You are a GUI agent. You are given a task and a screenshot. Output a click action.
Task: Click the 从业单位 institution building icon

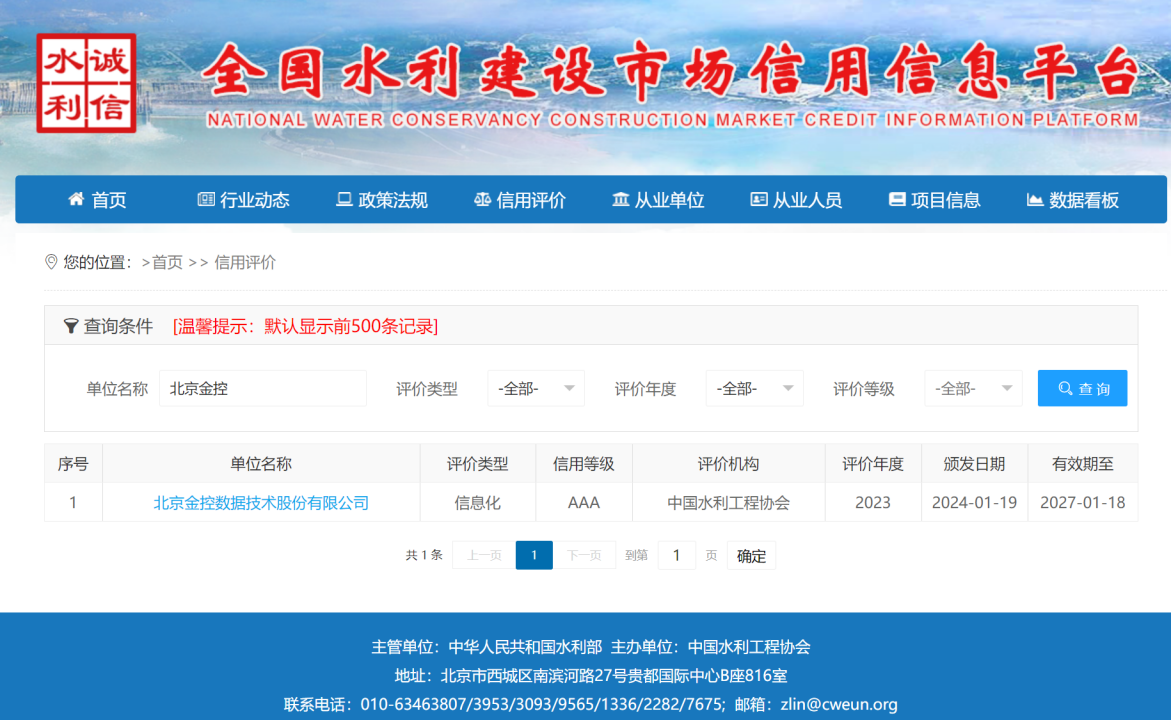(x=621, y=199)
